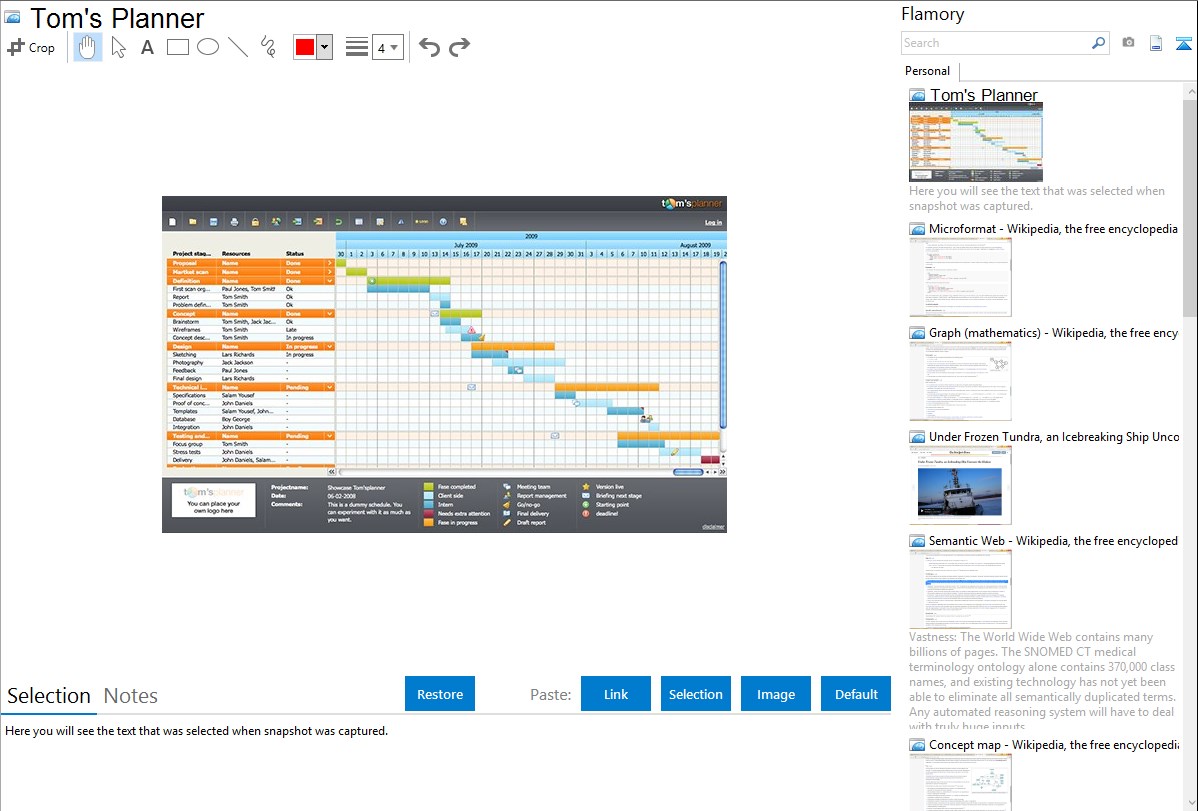Click the selected text description in Selection pane

196,731
